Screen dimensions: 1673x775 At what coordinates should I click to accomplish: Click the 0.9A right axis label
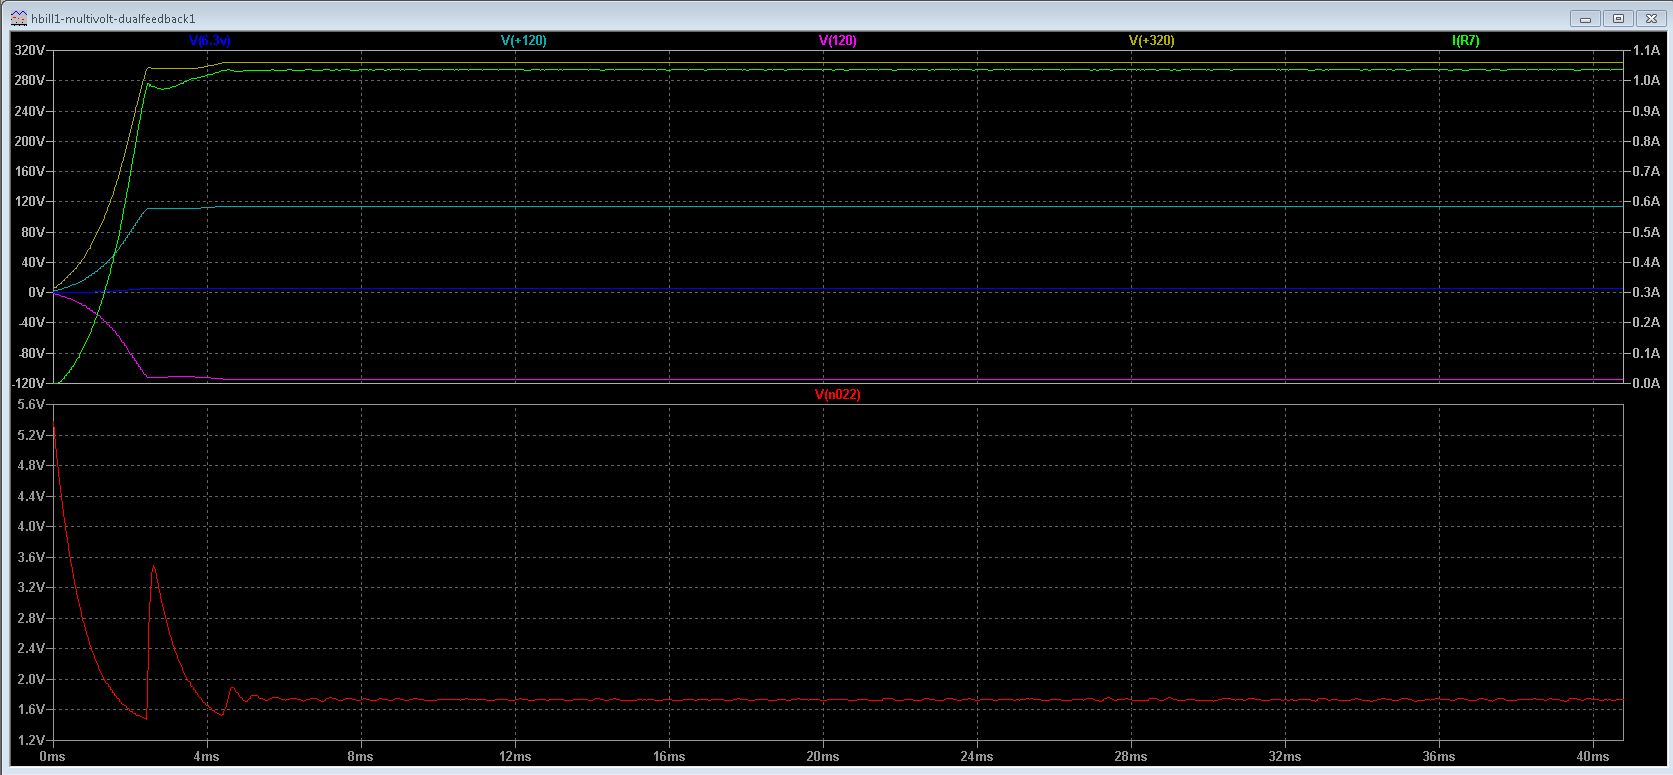click(1646, 111)
